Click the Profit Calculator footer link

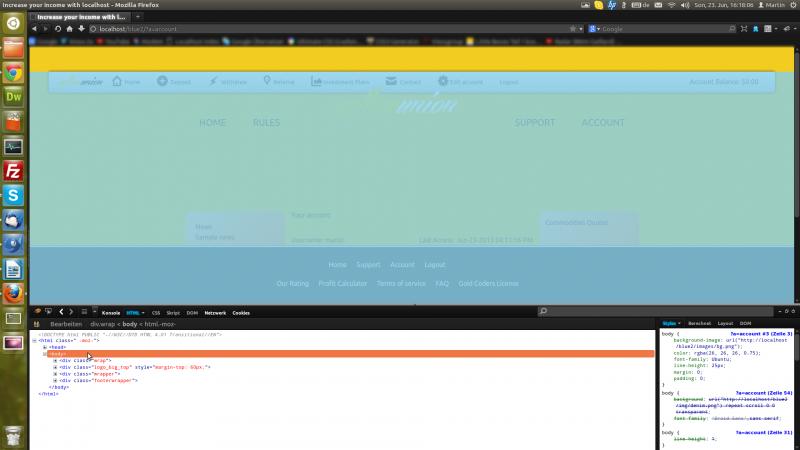(x=343, y=283)
